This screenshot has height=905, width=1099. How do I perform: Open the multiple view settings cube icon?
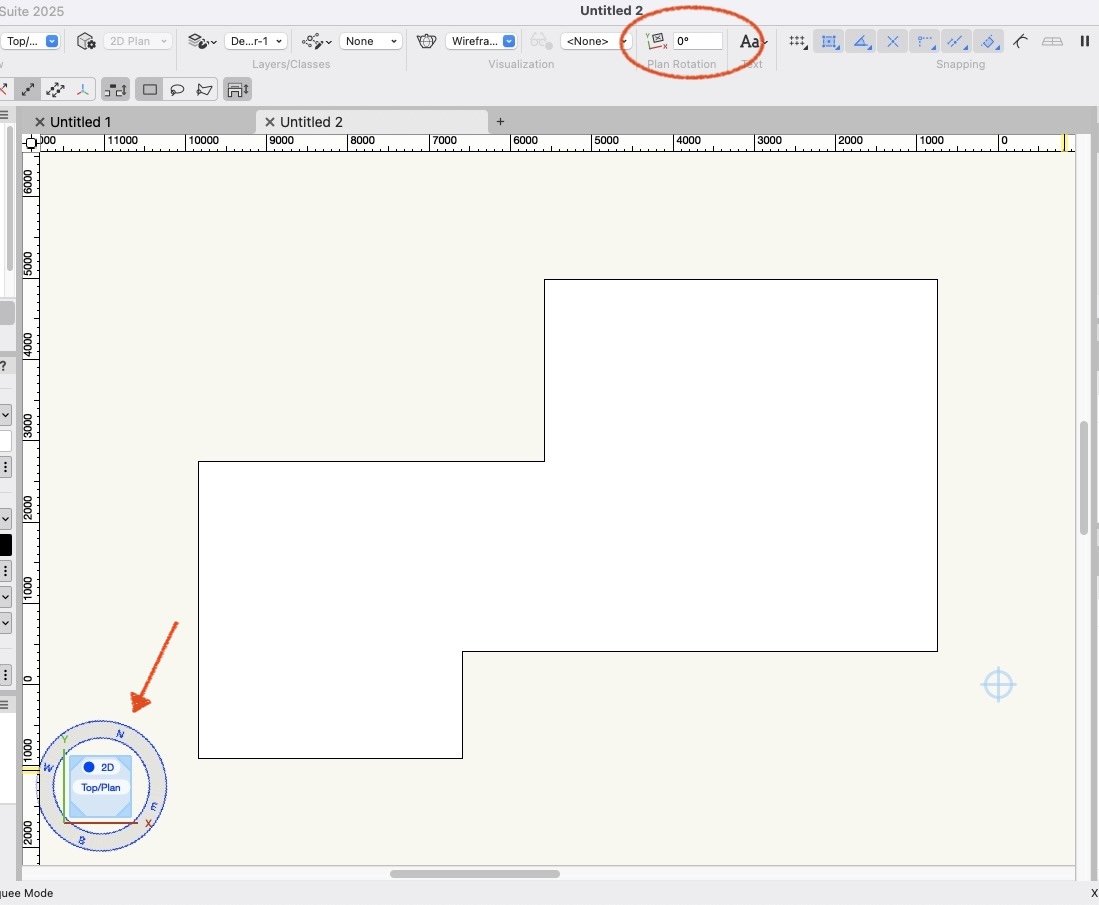86,41
